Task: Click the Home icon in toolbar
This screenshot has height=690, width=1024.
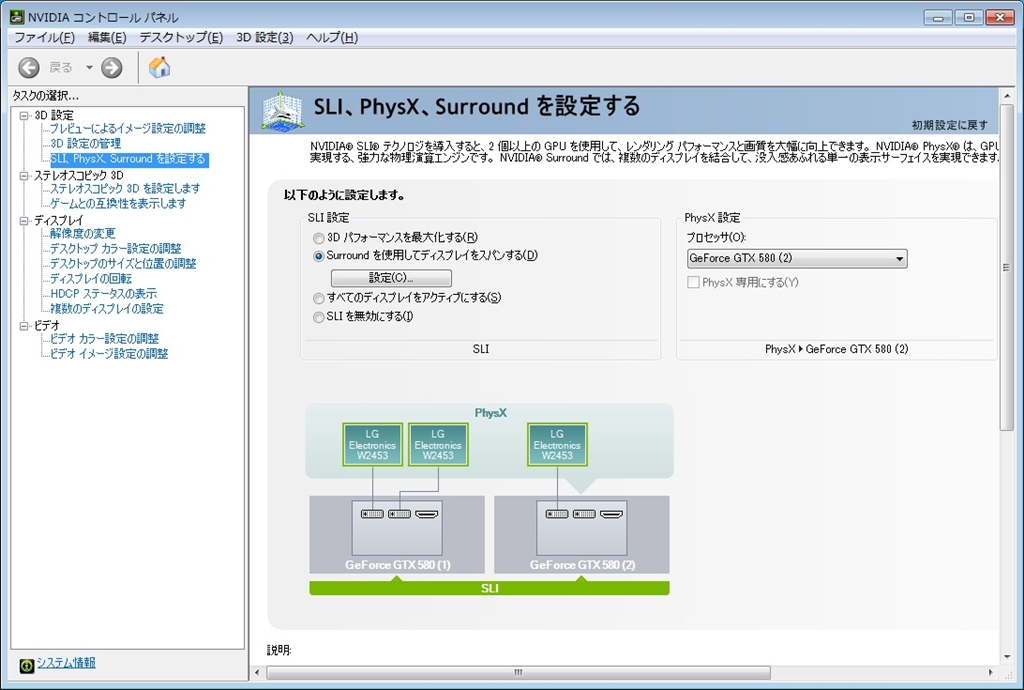Action: 159,67
